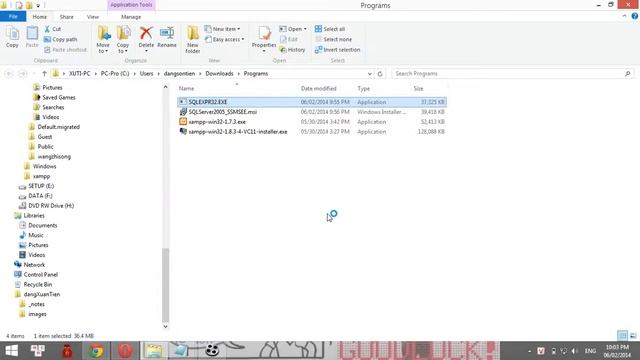
Task: Switch to the Manage tab
Action: tap(131, 17)
